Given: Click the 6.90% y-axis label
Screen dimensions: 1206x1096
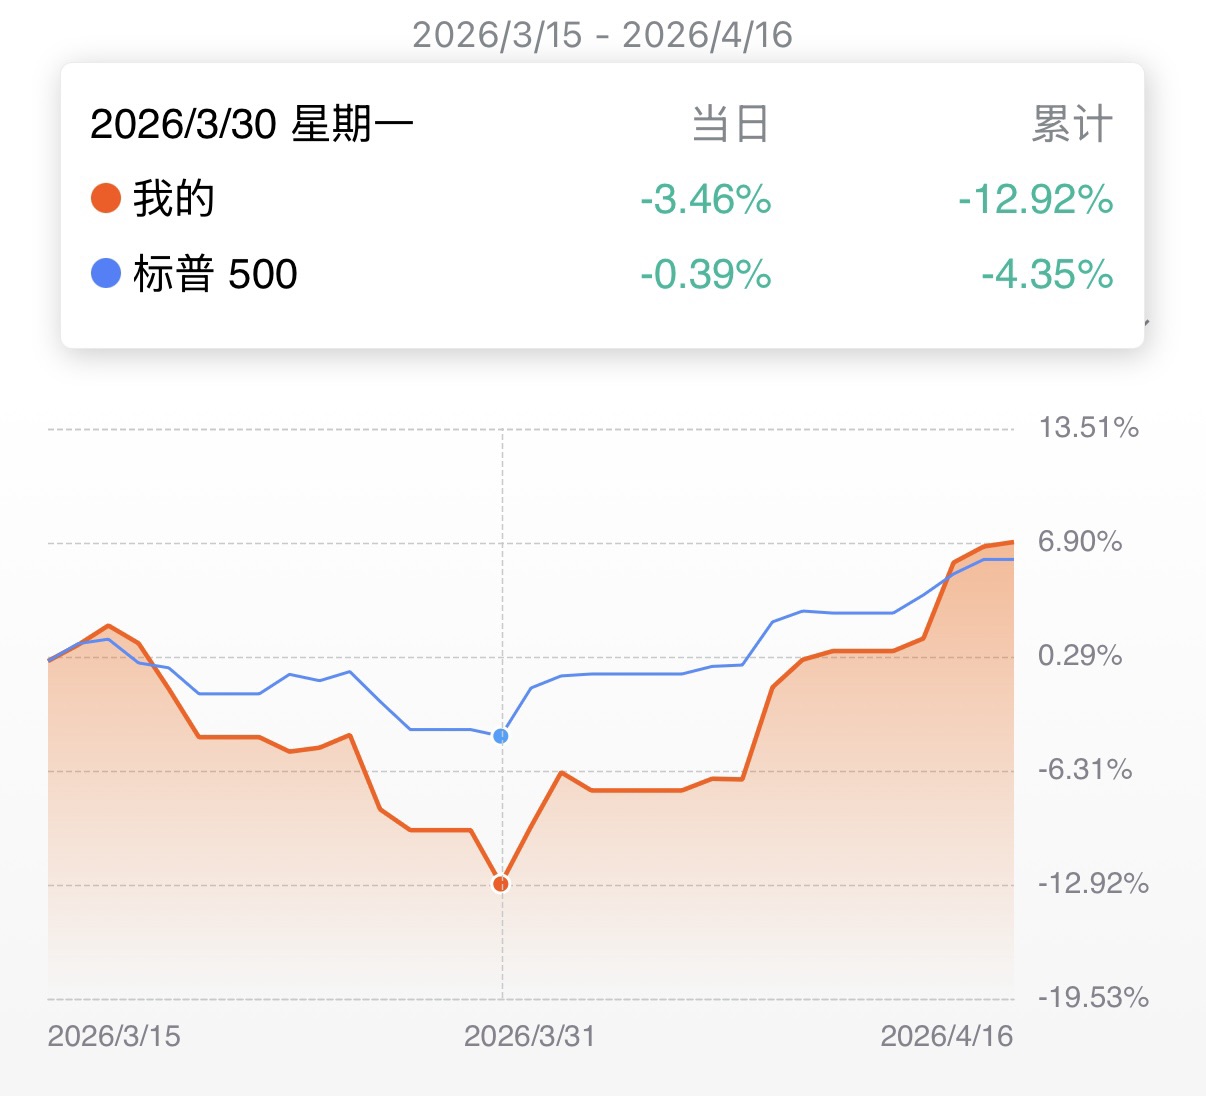Looking at the screenshot, I should click(1080, 542).
